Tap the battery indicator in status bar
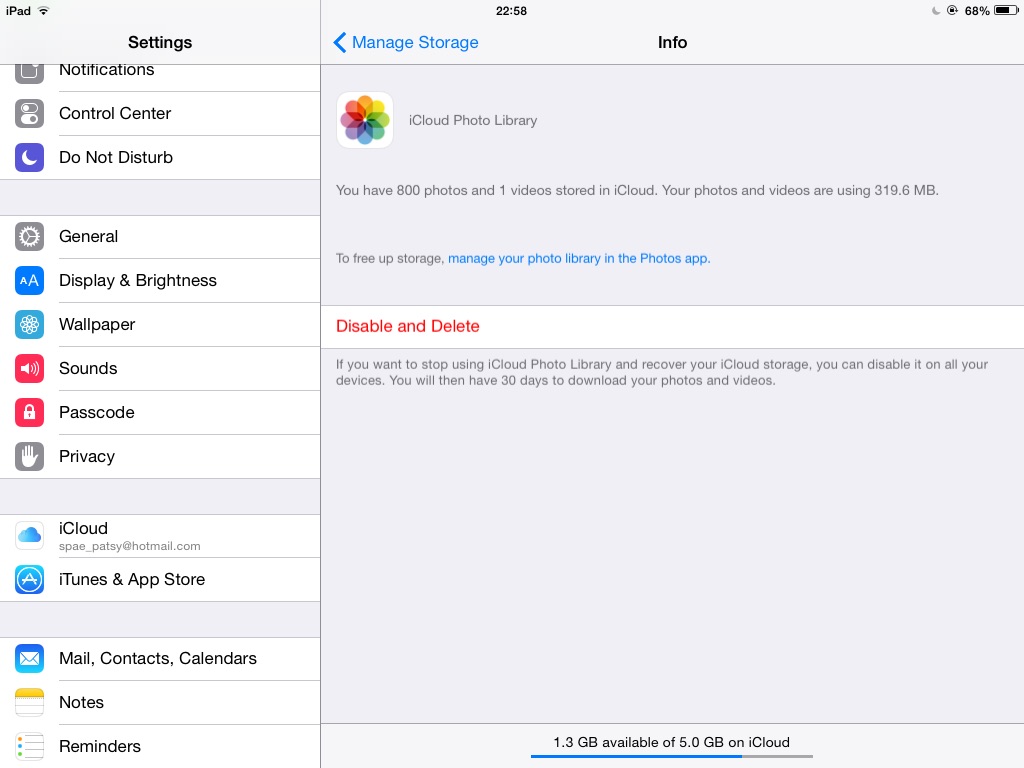Image resolution: width=1024 pixels, height=768 pixels. tap(1006, 10)
